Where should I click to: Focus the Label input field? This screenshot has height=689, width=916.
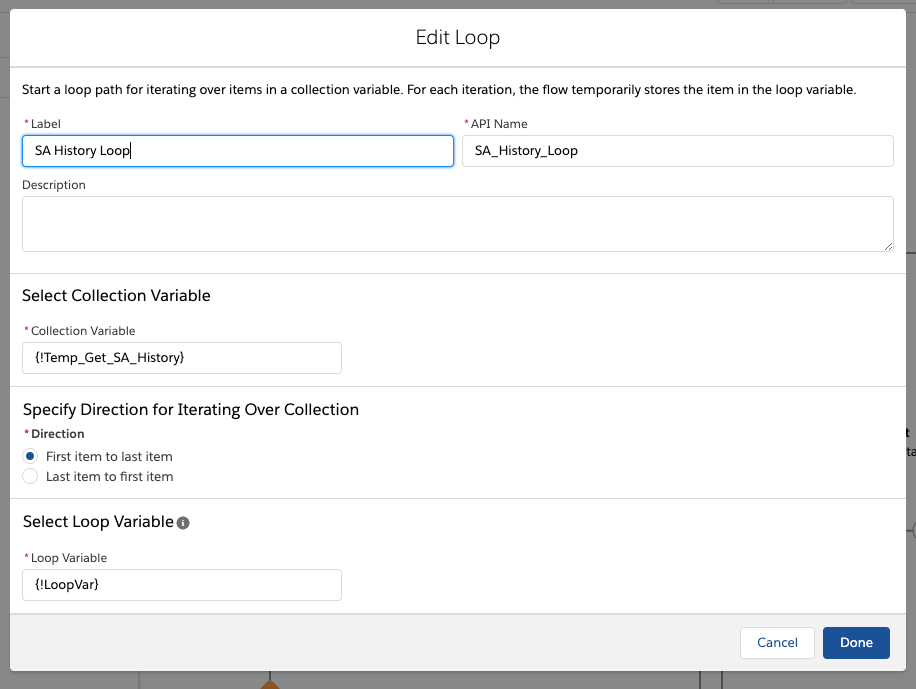coord(237,151)
